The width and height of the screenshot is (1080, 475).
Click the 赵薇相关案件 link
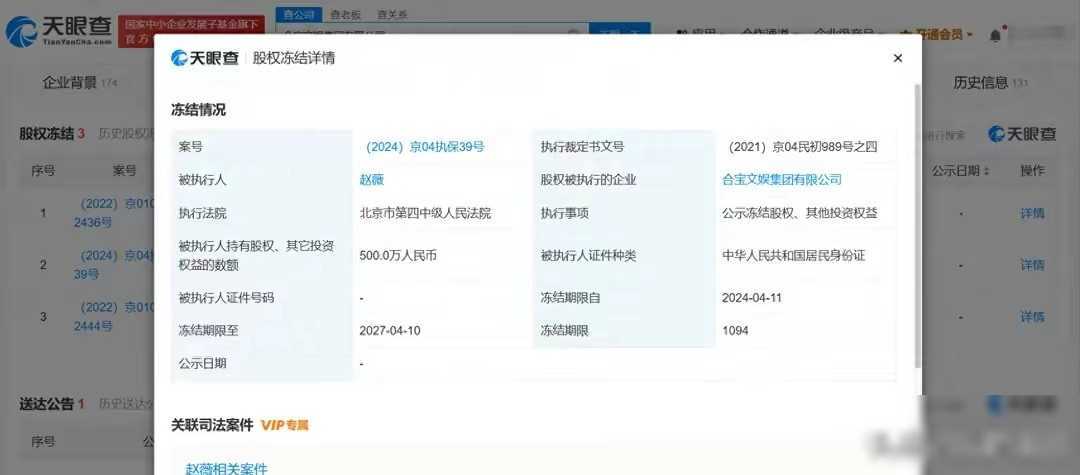pos(227,469)
